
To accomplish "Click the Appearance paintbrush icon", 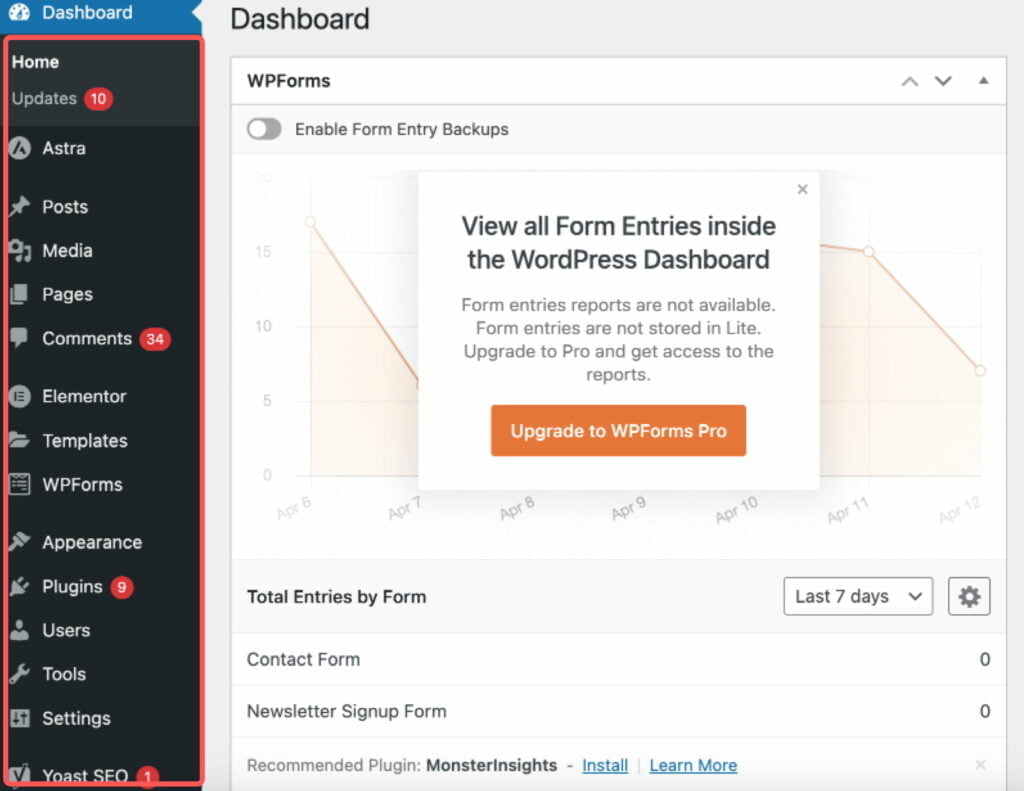I will click(x=20, y=541).
